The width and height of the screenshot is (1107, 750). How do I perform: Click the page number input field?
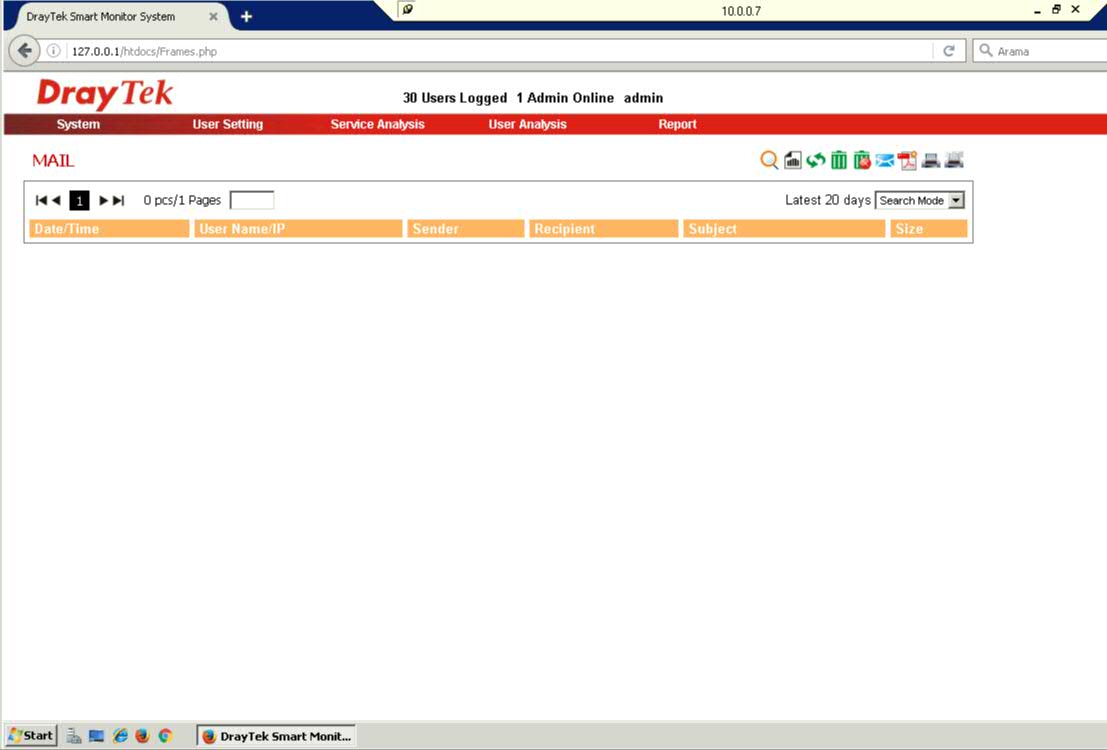pos(252,201)
